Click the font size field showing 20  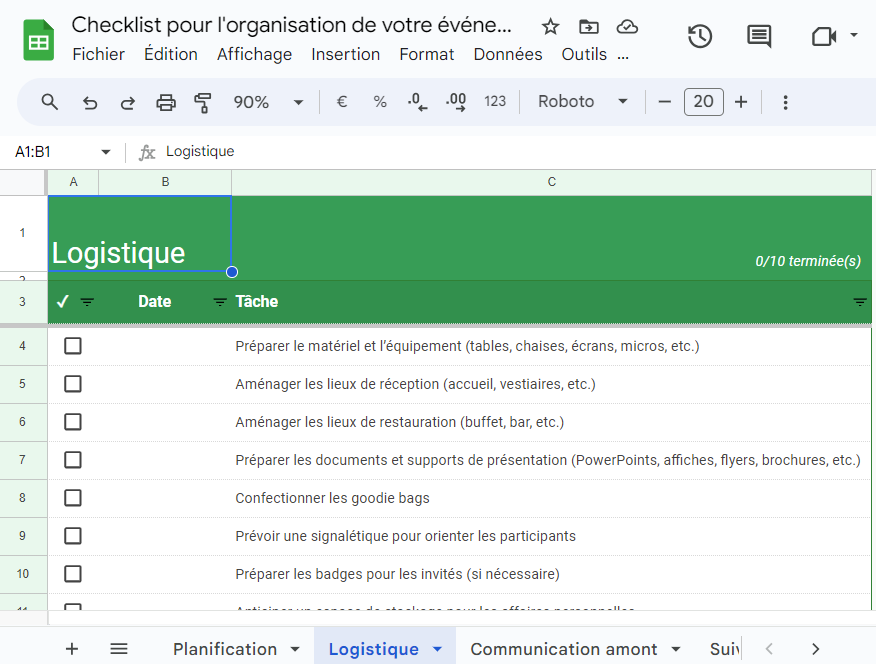coord(703,102)
